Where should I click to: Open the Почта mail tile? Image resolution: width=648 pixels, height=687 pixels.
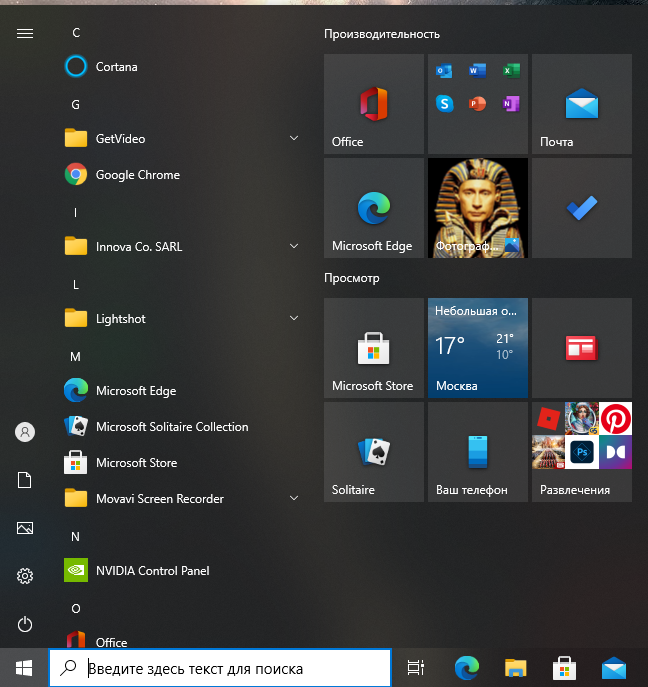582,104
